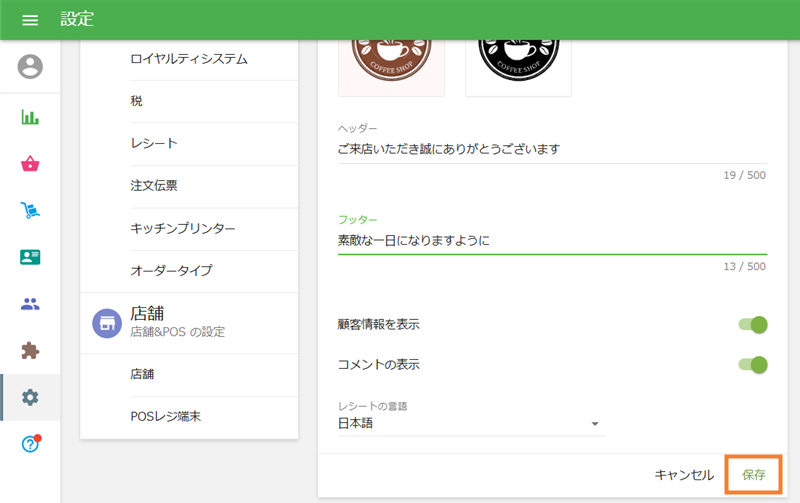Click the 設定 page title
This screenshot has height=503, width=800.
coord(78,19)
